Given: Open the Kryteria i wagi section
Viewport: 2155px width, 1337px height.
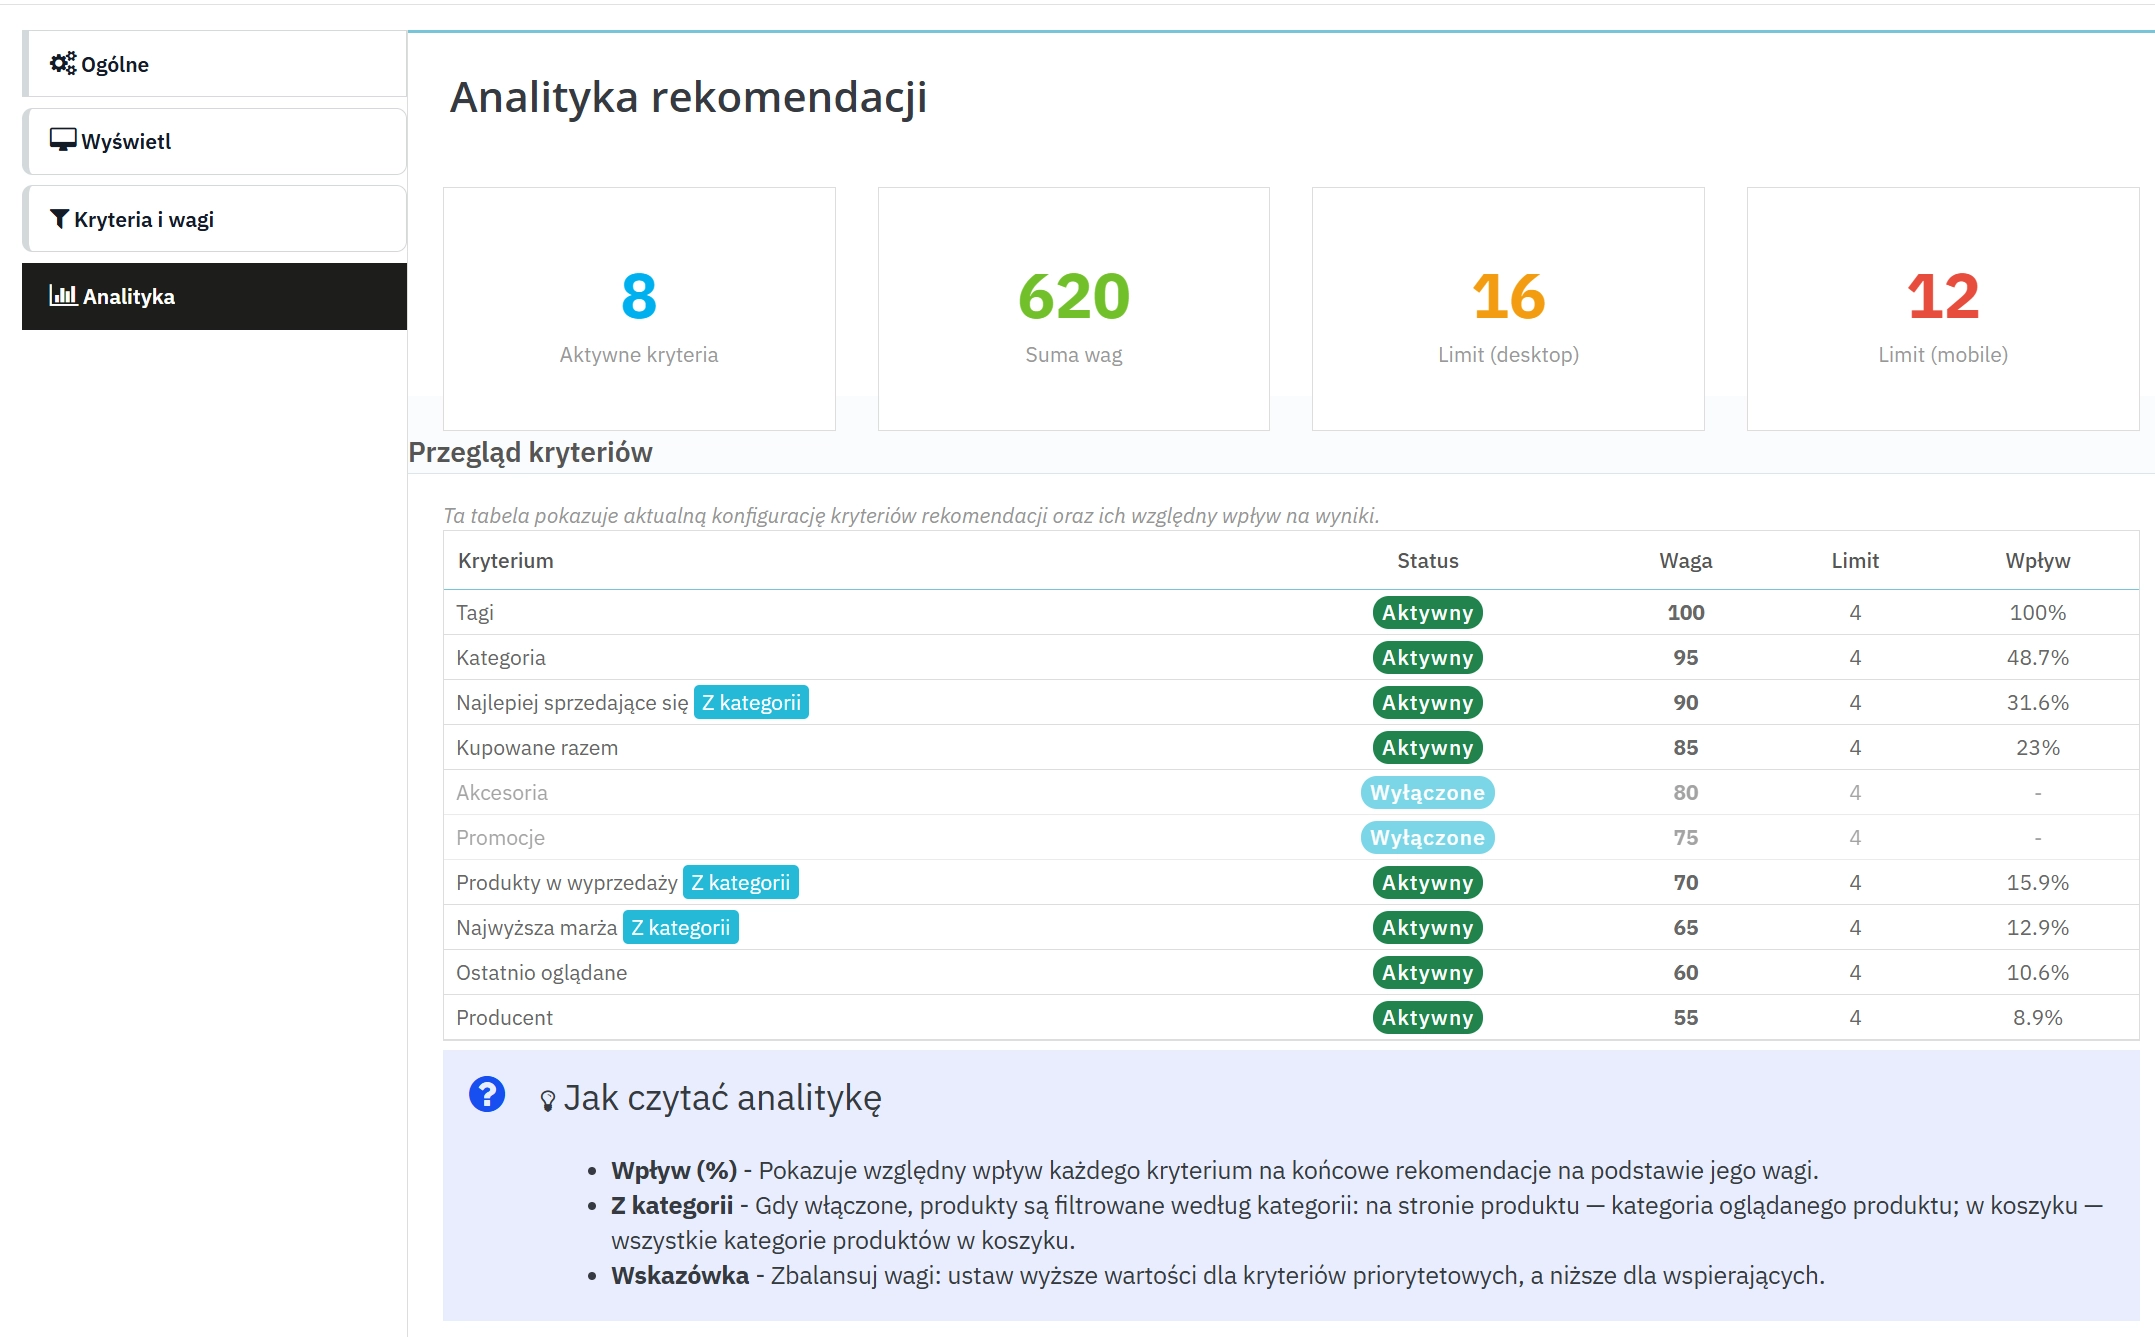Looking at the screenshot, I should pos(144,218).
